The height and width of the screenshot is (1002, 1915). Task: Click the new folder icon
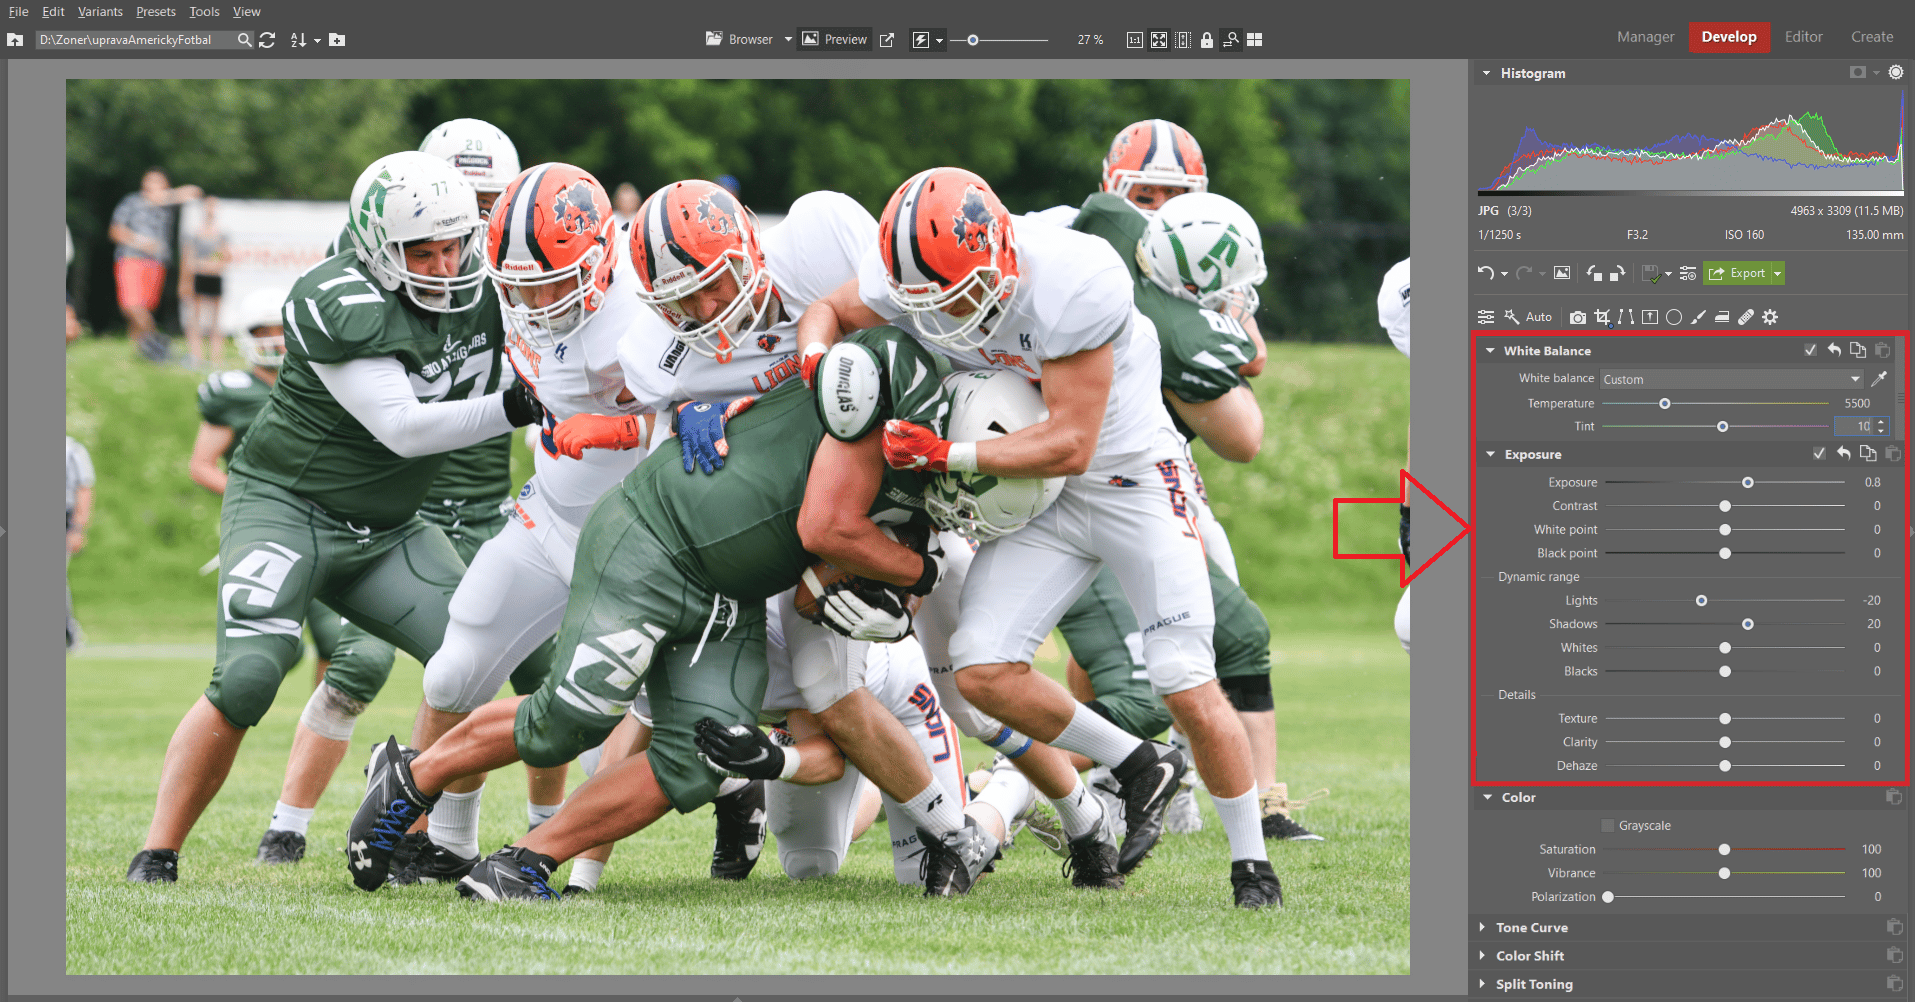(337, 40)
